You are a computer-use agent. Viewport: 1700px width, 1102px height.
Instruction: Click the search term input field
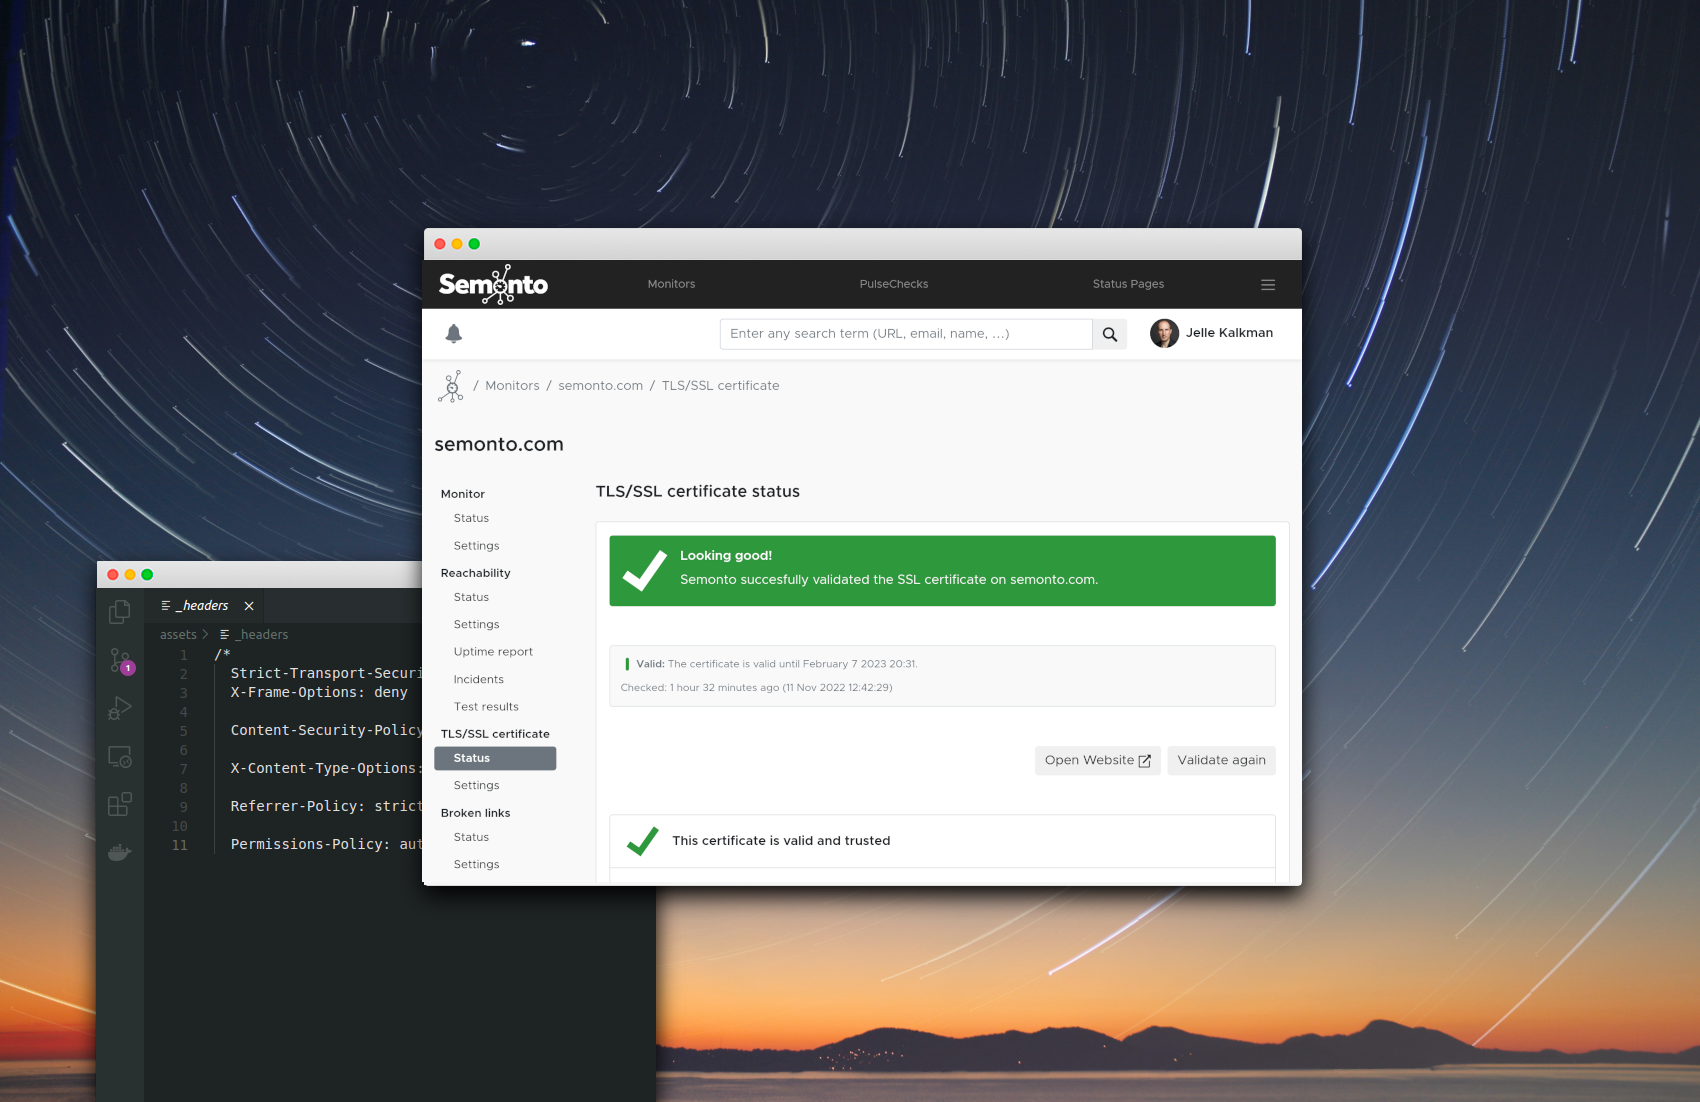(906, 334)
